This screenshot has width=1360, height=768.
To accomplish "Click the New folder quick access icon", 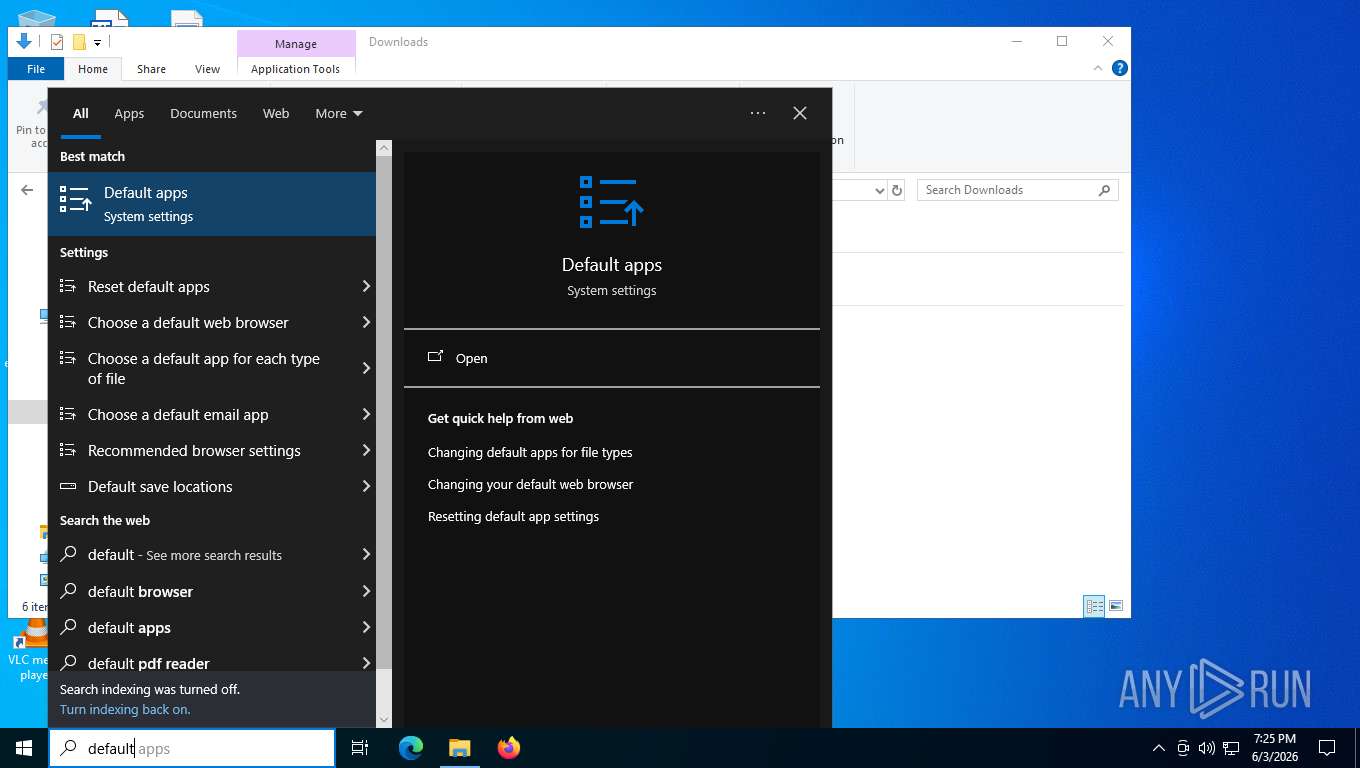I will pyautogui.click(x=79, y=42).
